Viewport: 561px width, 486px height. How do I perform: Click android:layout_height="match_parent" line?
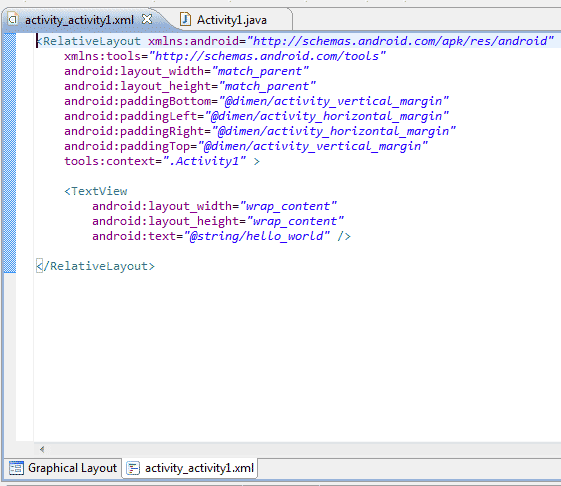[x=190, y=86]
